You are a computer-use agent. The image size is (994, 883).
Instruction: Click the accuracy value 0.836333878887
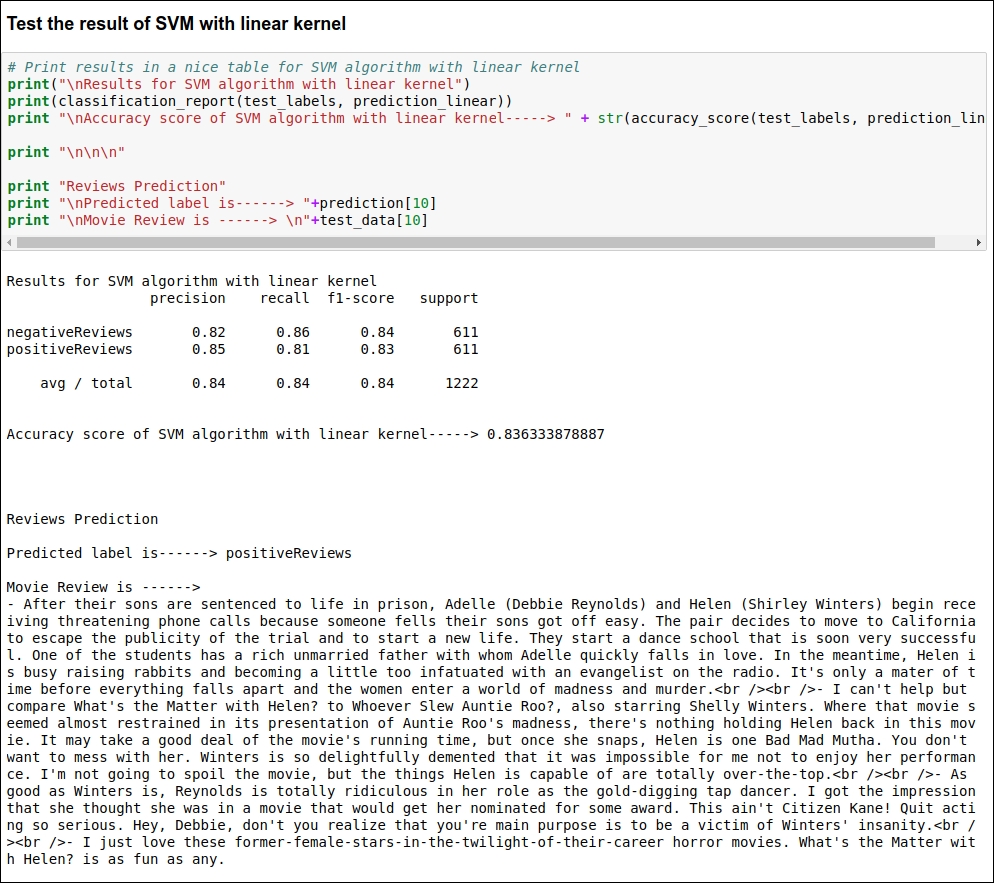coord(546,434)
